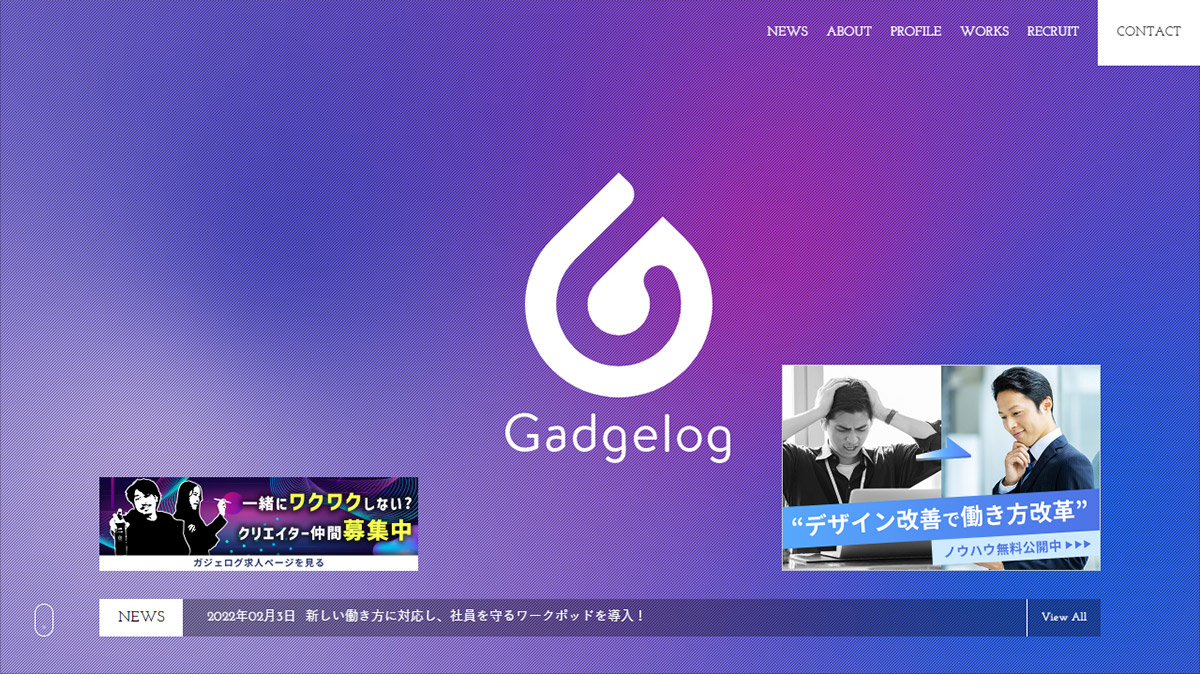Click the date 2022年02月3日
This screenshot has height=674, width=1200.
tap(251, 617)
